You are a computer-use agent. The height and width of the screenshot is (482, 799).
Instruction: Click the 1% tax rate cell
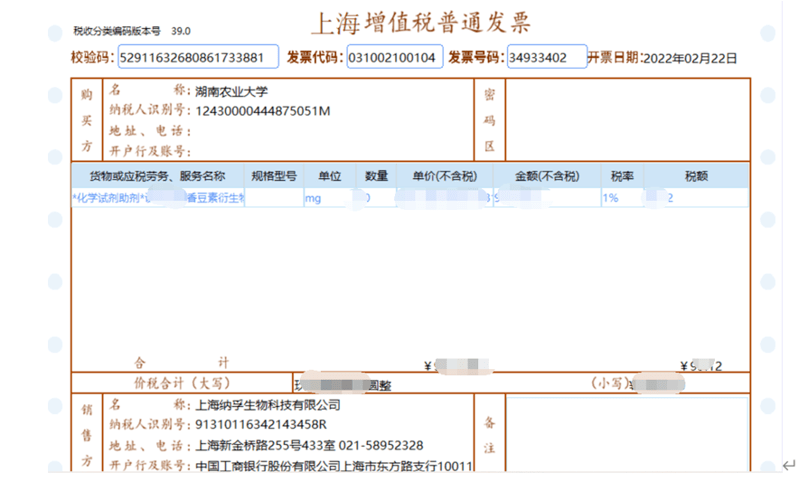(610, 198)
